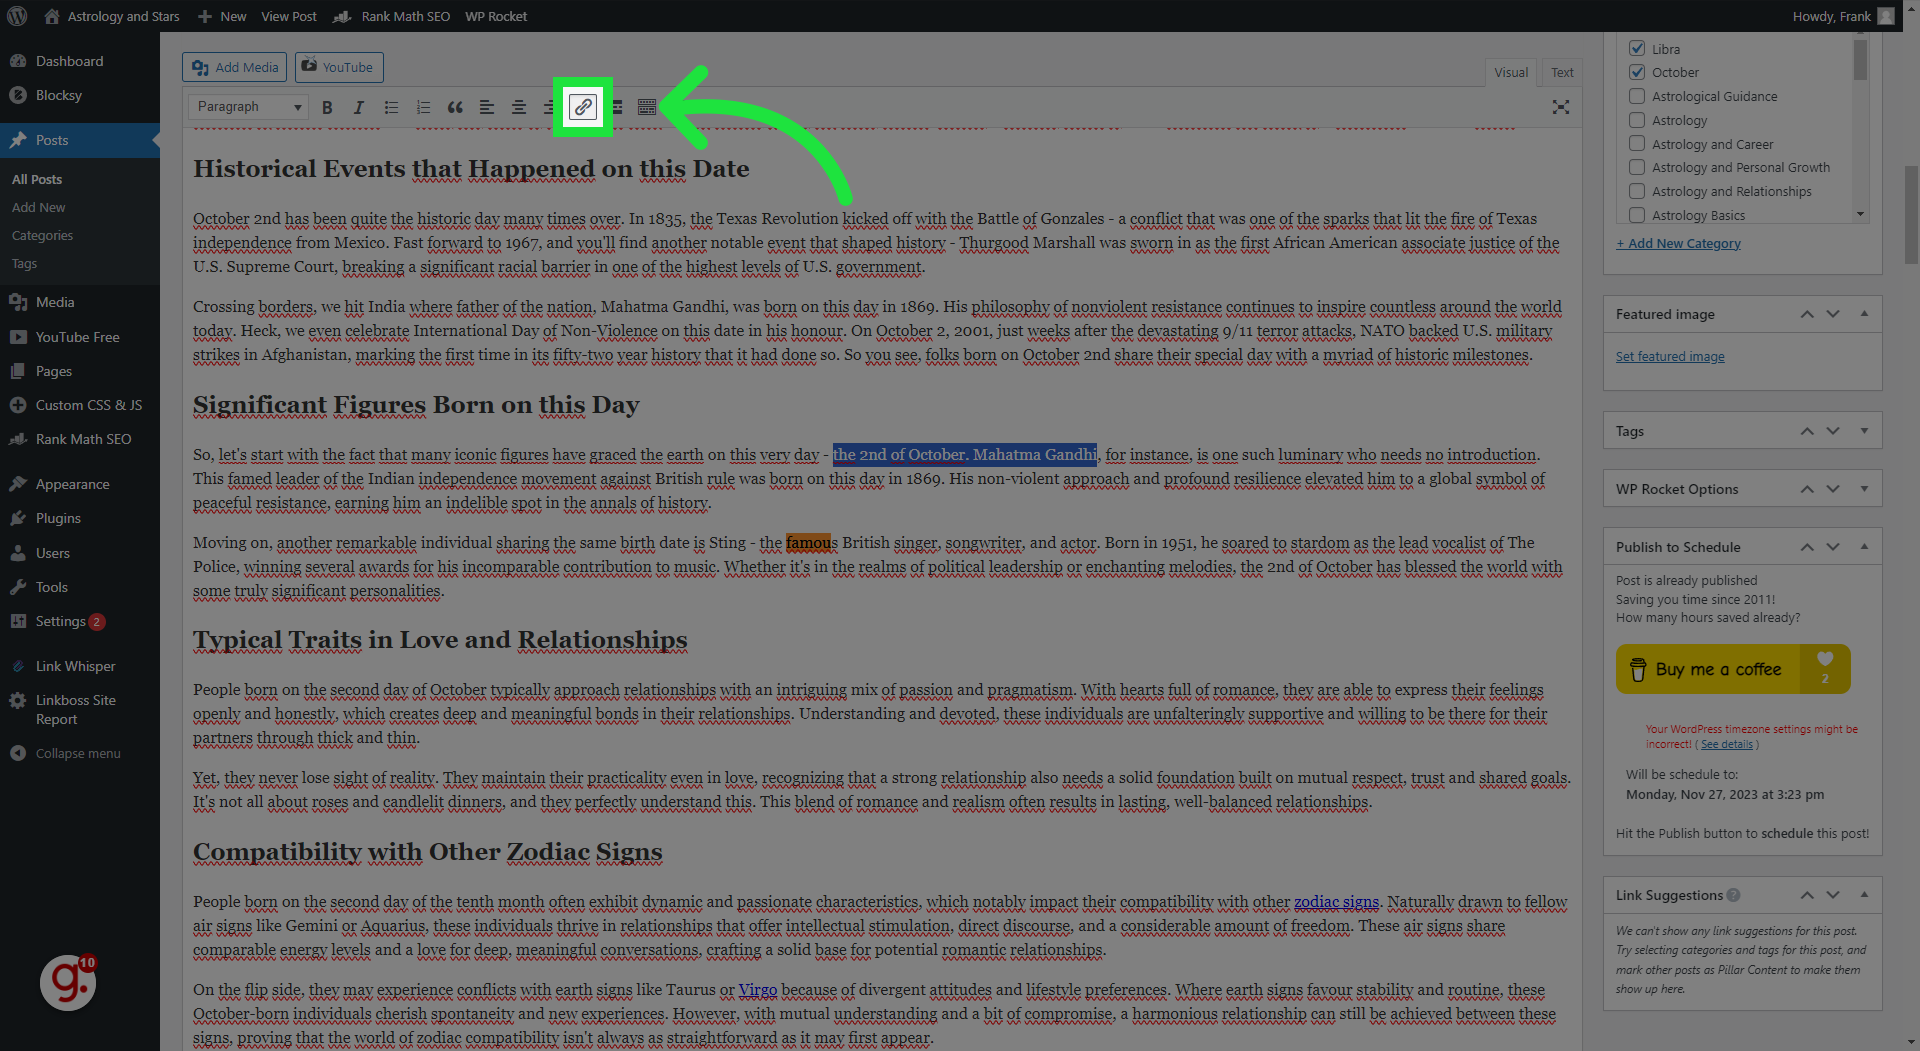The height and width of the screenshot is (1051, 1920).
Task: Check the Astrology category
Action: [x=1637, y=120]
